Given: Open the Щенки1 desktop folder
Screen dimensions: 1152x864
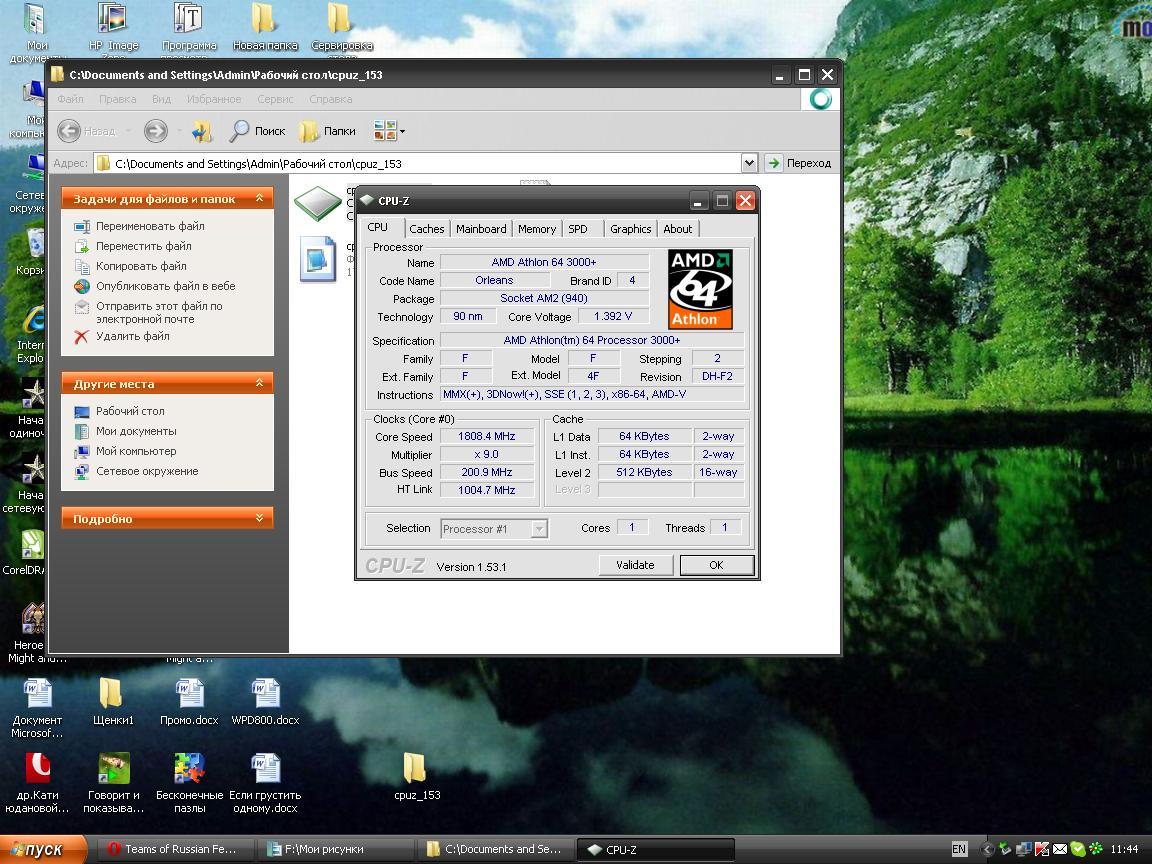Looking at the screenshot, I should (112, 701).
